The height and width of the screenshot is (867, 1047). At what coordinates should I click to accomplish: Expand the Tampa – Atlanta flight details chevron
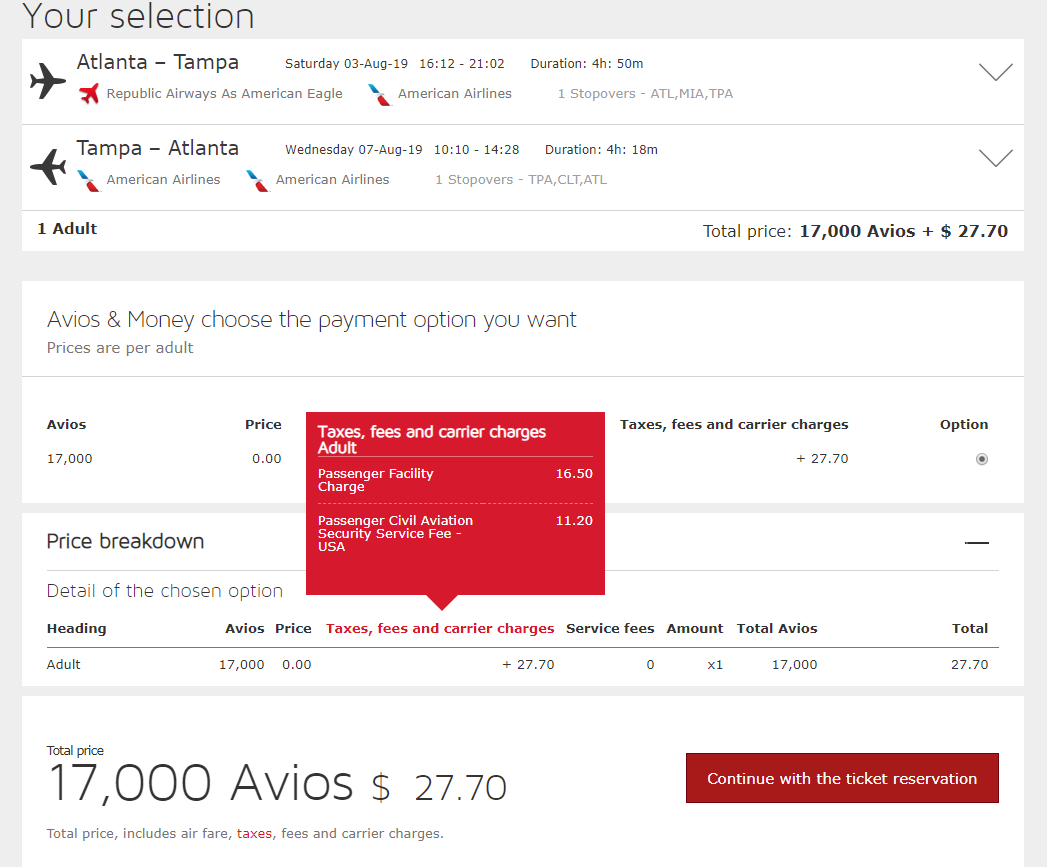coord(995,158)
